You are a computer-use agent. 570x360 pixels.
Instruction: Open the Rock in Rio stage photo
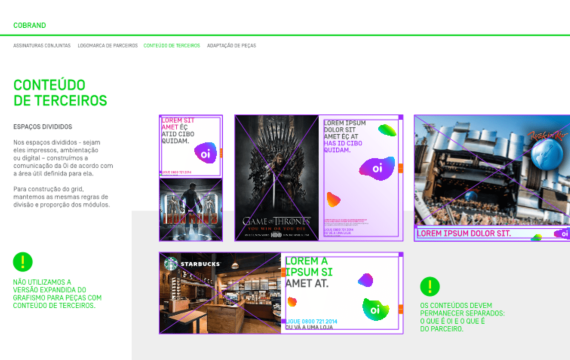[x=492, y=170]
